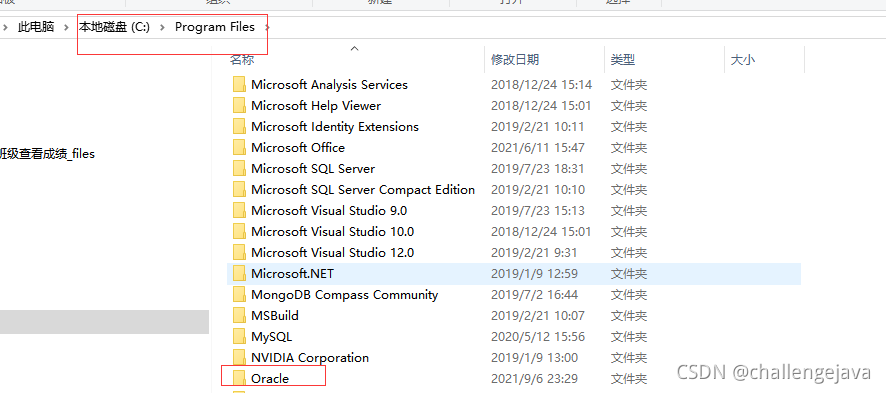Screen dimensions: 886x393
Task: Click the MySQL folder name
Action: (x=272, y=337)
